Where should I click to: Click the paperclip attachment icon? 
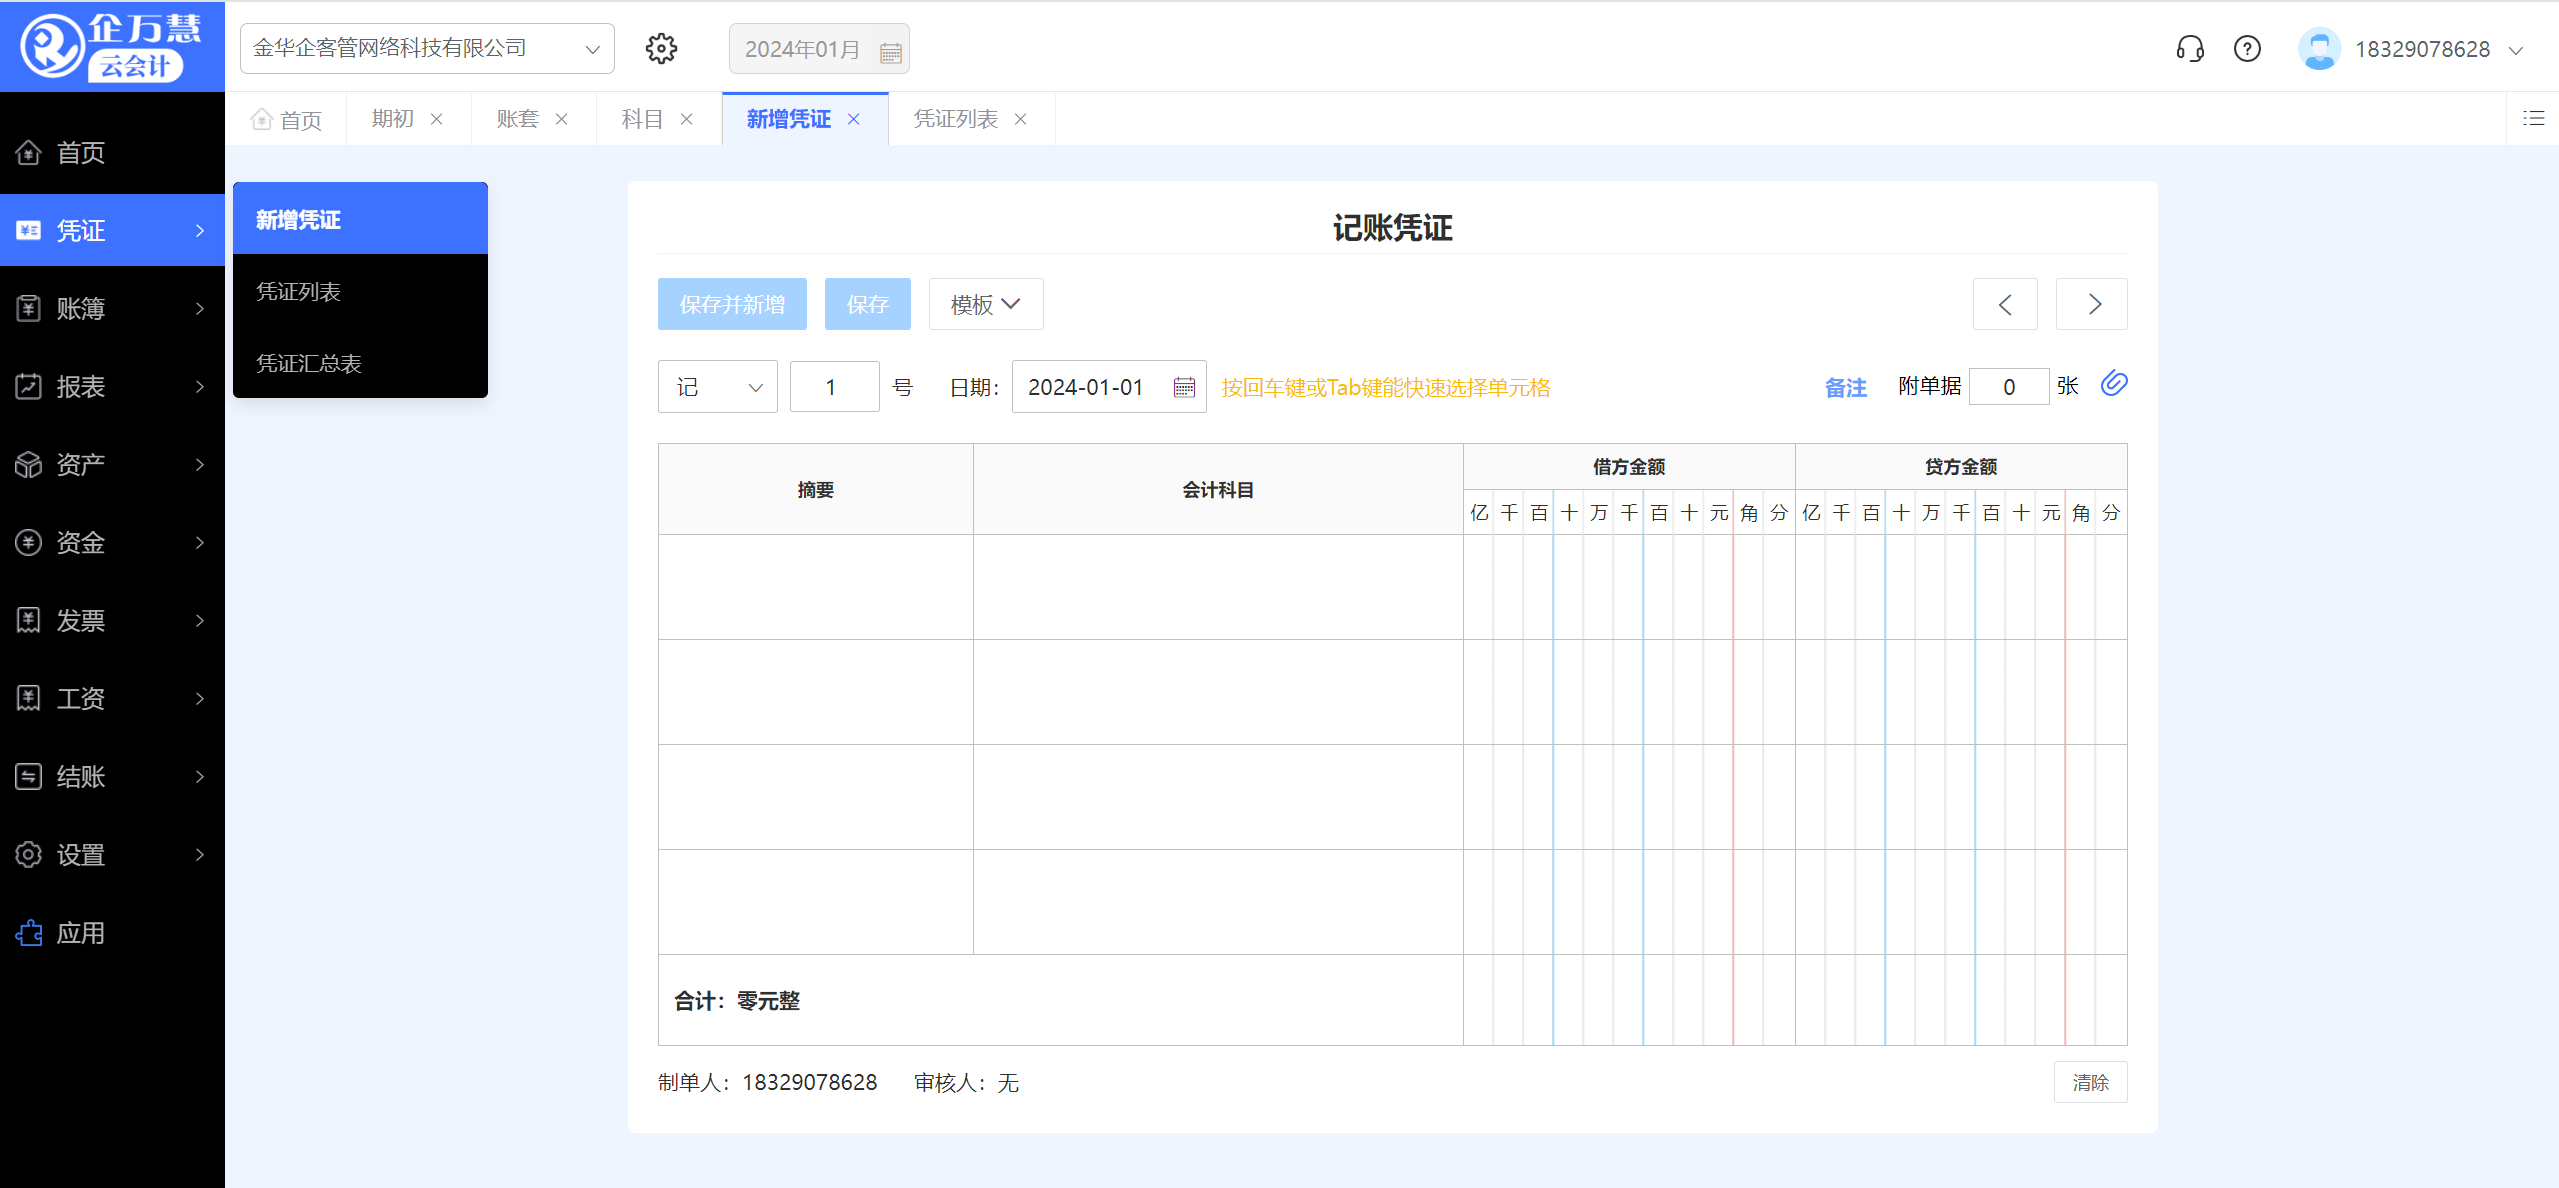(x=2114, y=384)
